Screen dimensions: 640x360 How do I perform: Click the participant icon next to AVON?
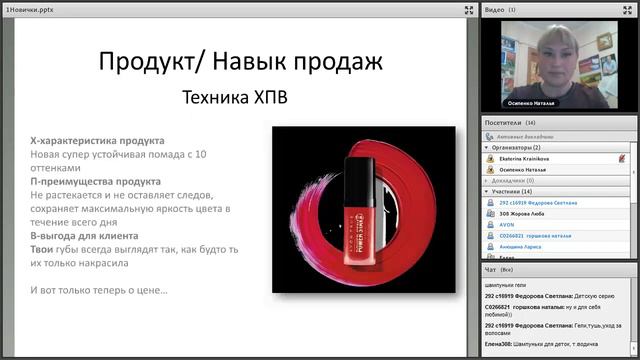point(490,224)
